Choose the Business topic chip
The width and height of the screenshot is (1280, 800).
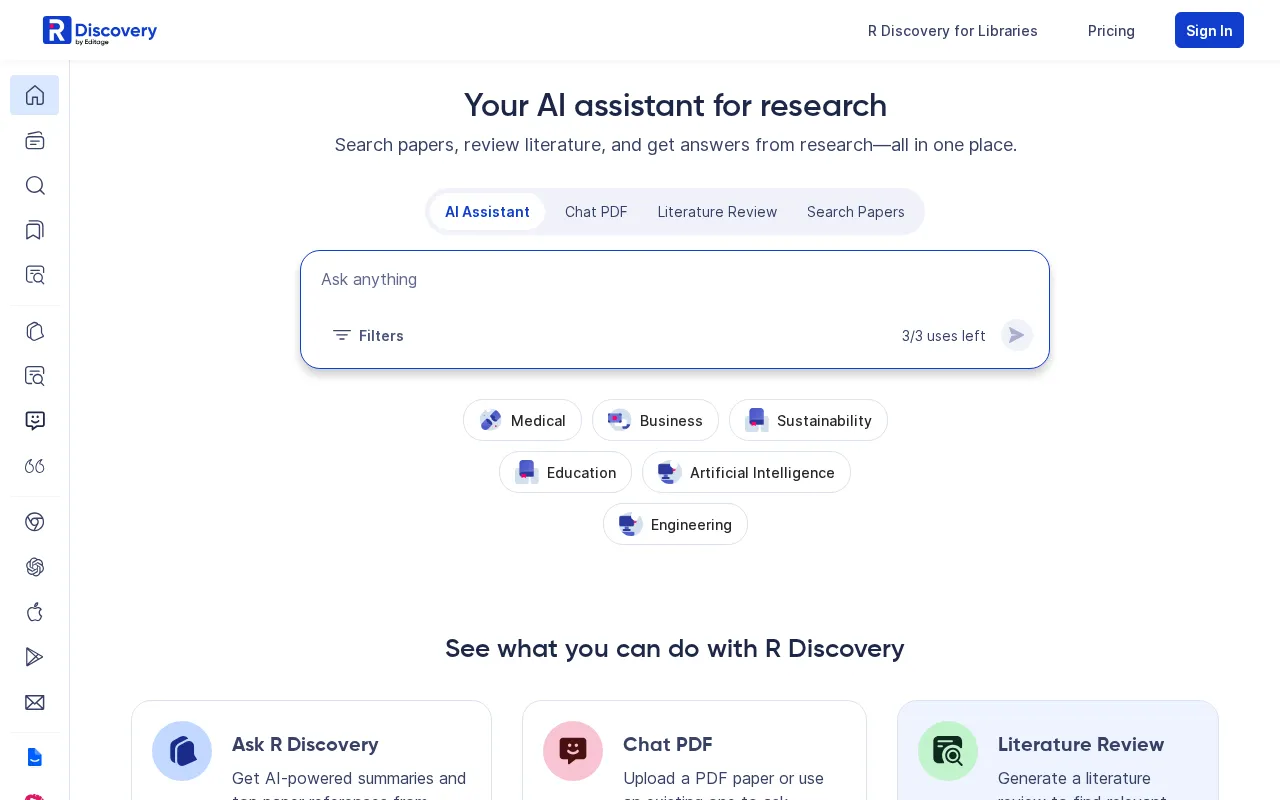click(655, 420)
